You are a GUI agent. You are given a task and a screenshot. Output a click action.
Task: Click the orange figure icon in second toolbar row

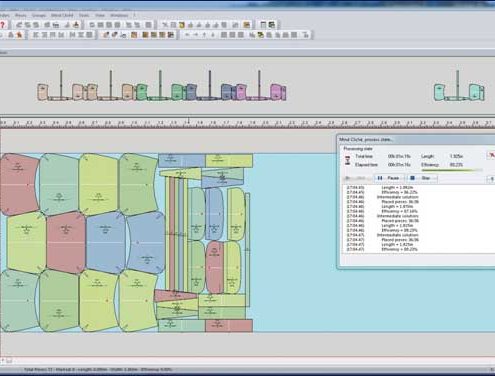[x=19, y=35]
